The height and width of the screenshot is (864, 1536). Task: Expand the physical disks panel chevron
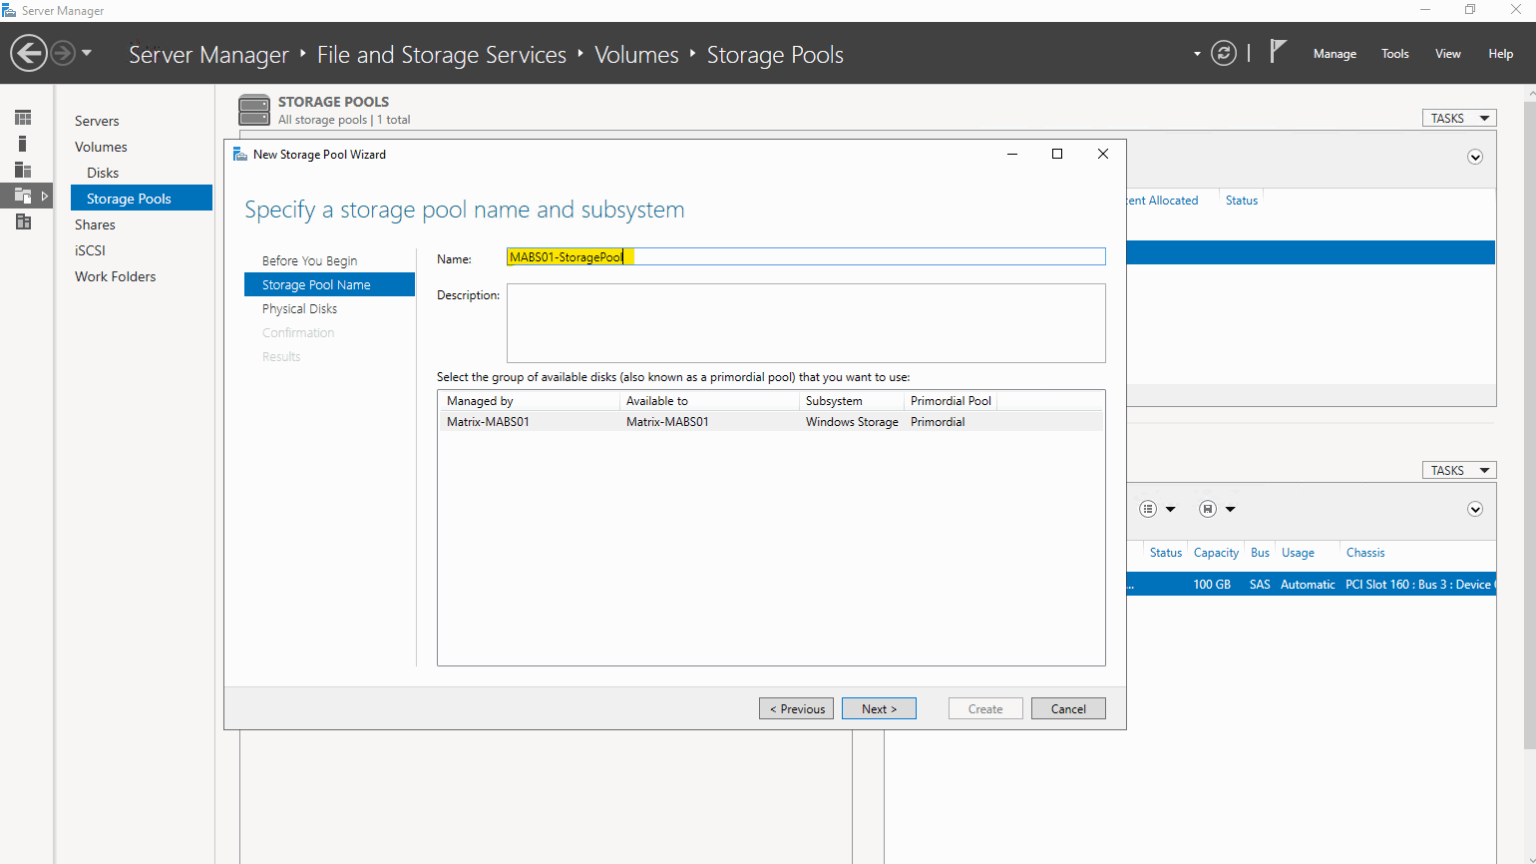(x=1474, y=509)
